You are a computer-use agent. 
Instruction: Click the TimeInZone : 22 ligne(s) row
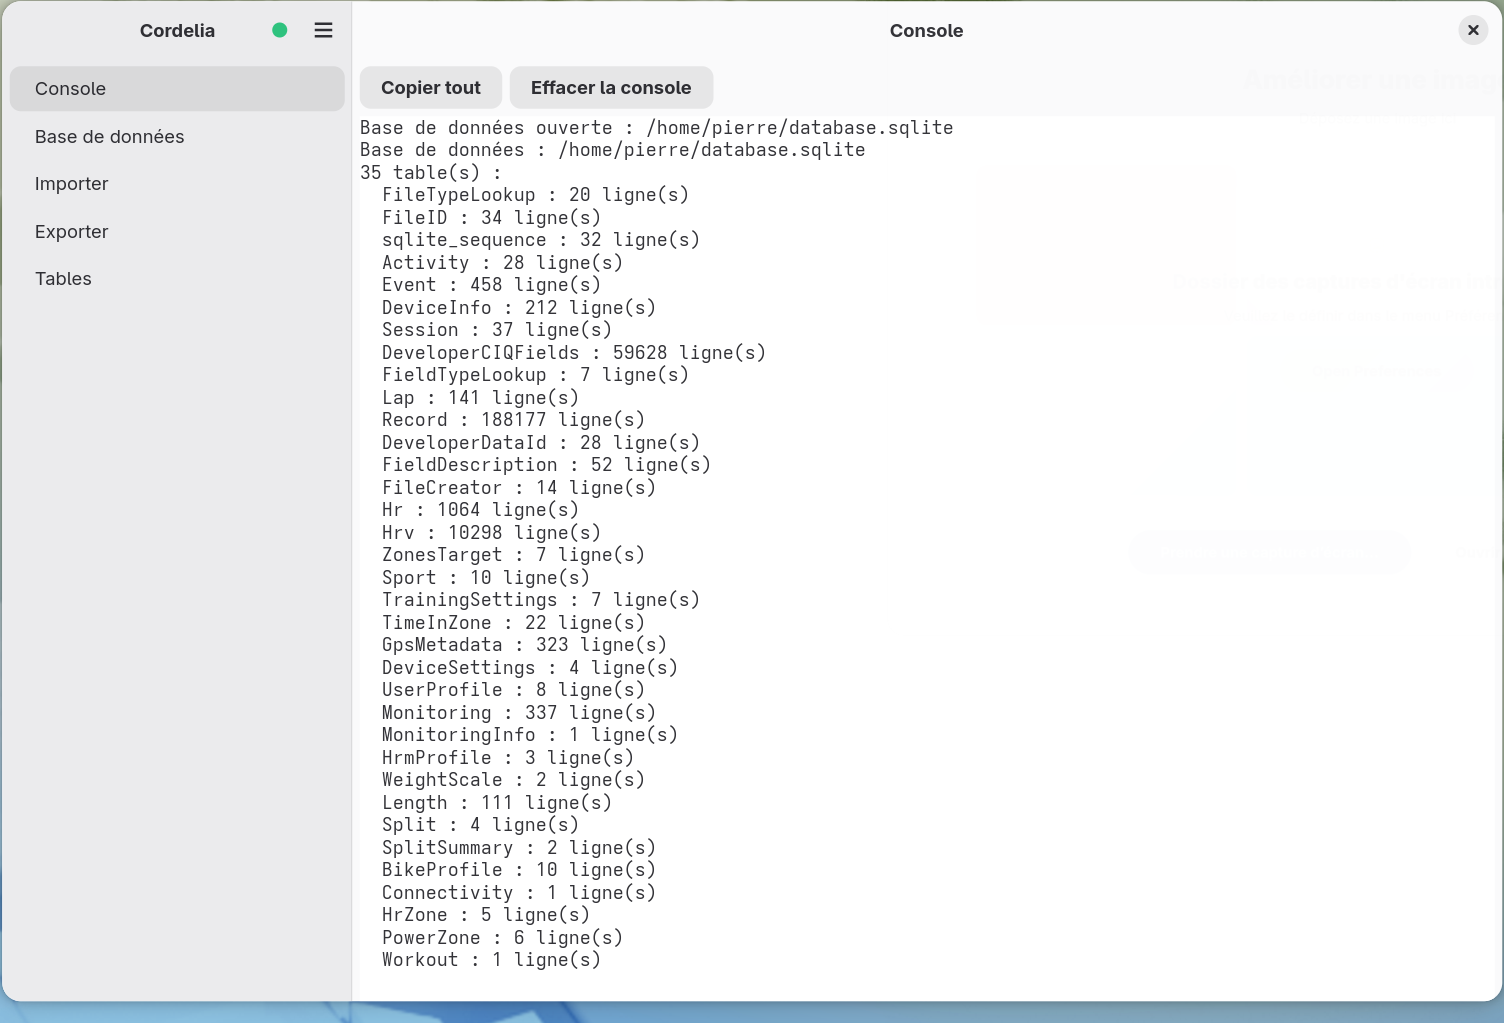point(513,623)
